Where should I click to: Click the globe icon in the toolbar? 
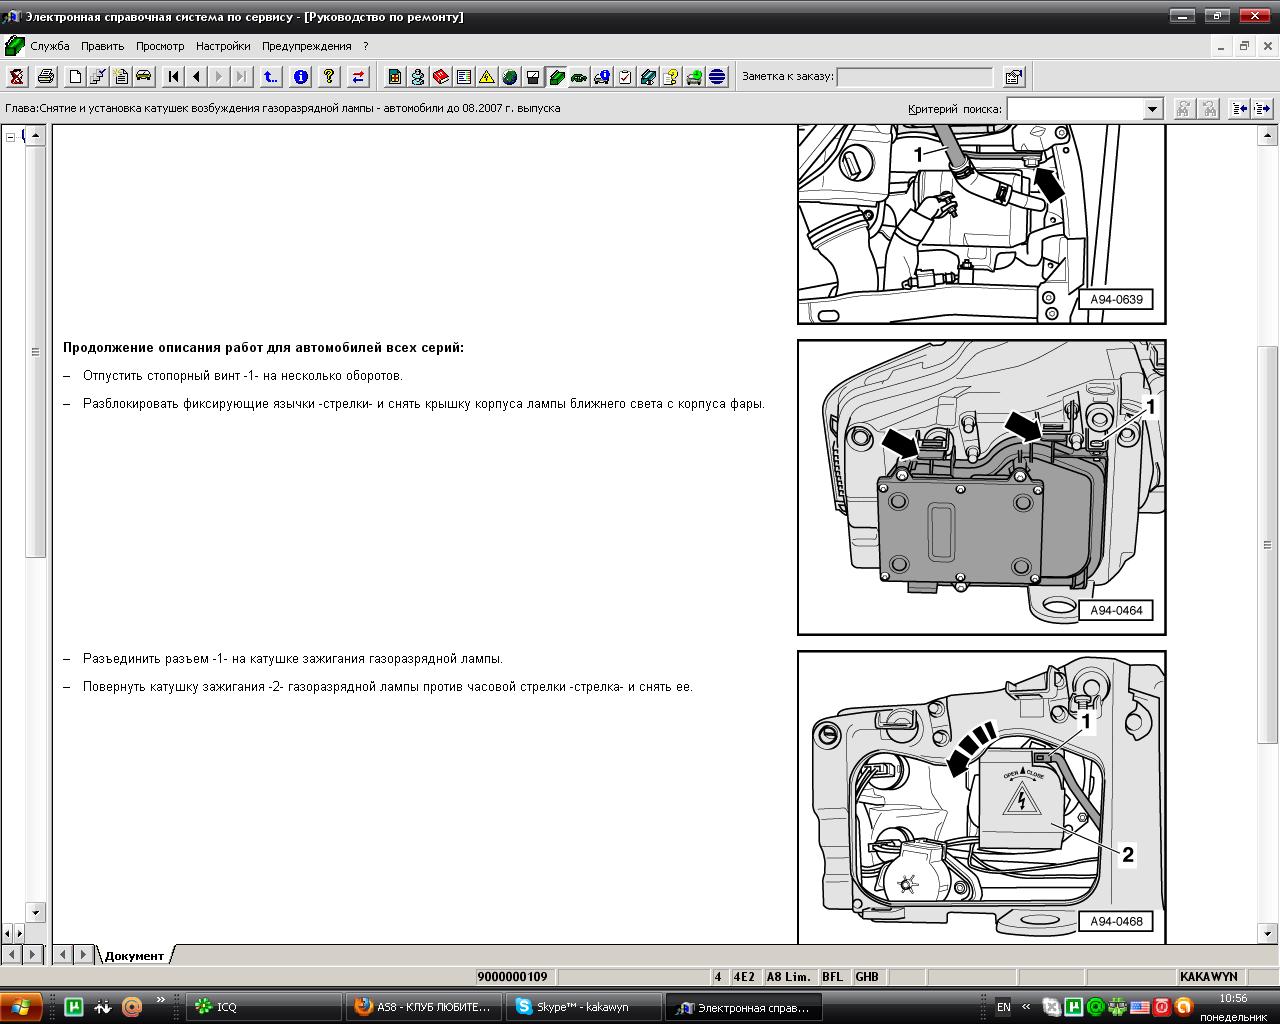point(510,77)
